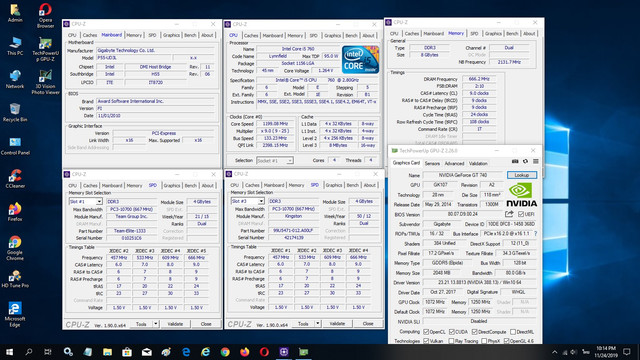Image resolution: width=640 pixels, height=360 pixels.
Task: Toggle the CUDA checkbox
Action: click(x=451, y=332)
